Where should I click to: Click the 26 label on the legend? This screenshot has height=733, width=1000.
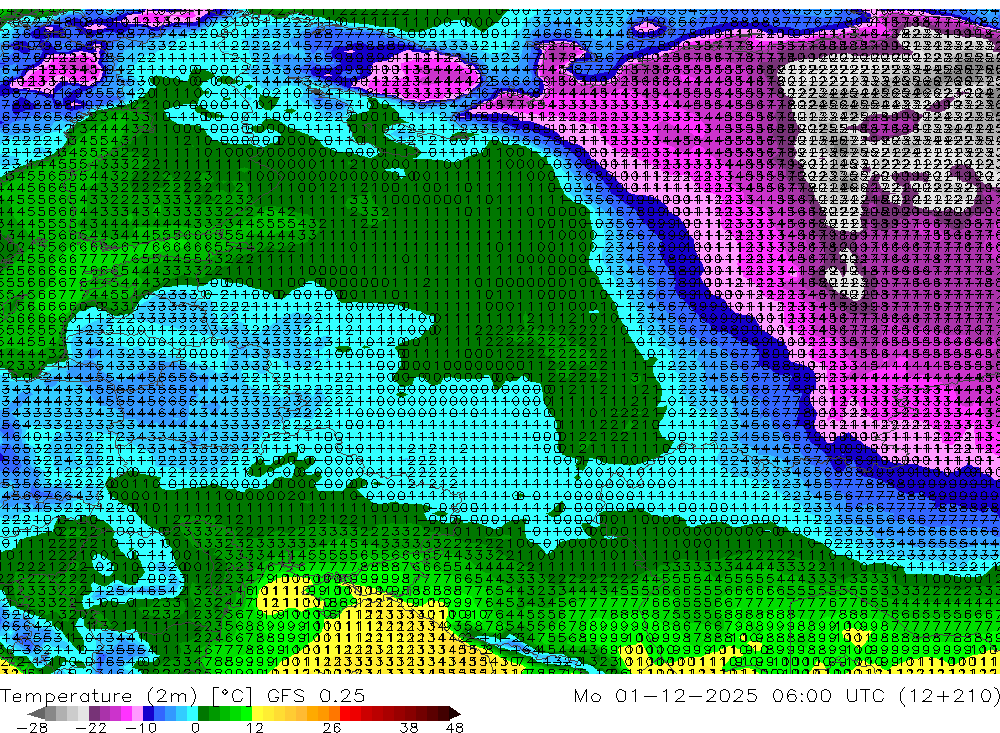[x=332, y=728]
